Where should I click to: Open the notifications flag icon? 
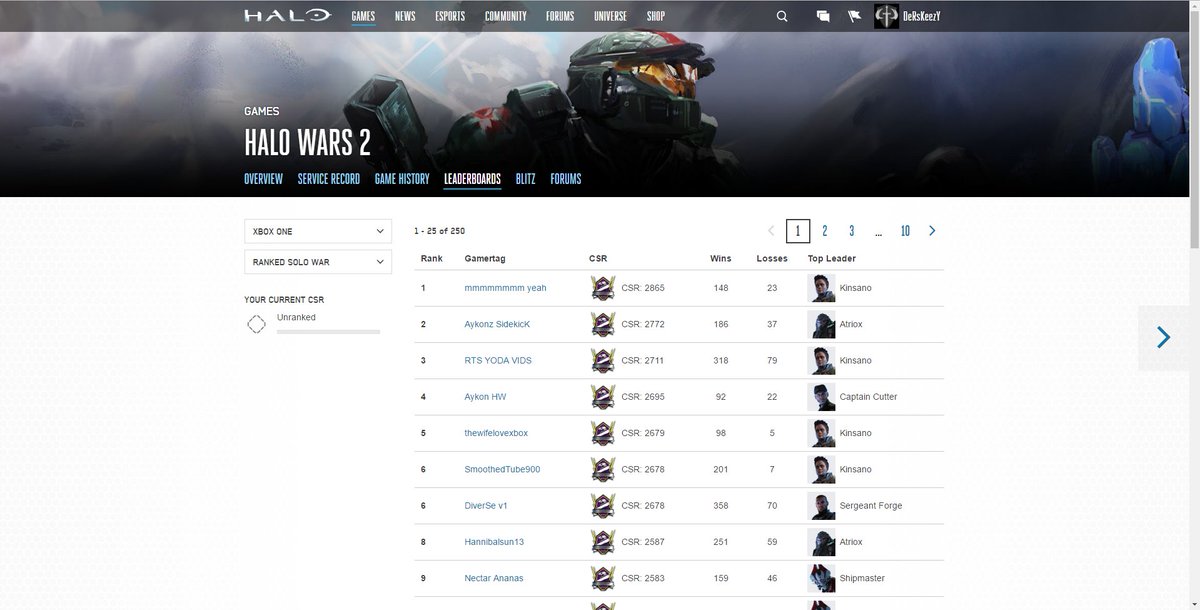click(x=854, y=16)
